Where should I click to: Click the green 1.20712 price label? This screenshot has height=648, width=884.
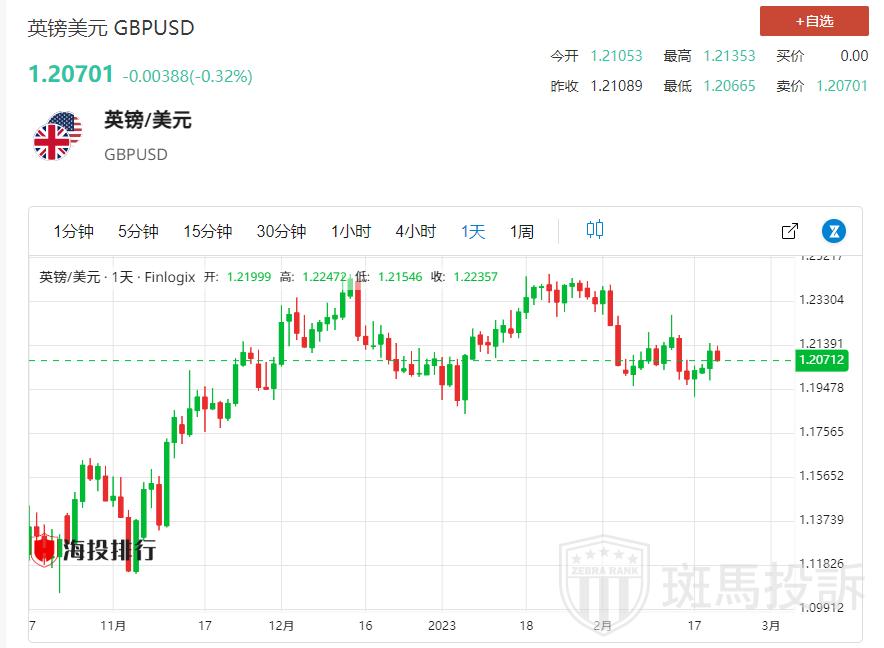pyautogui.click(x=821, y=360)
